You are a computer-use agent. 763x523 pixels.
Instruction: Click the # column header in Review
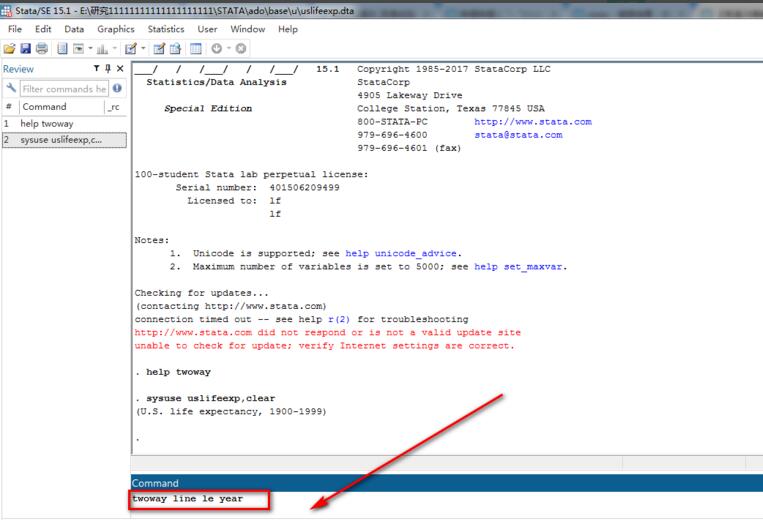coord(9,107)
